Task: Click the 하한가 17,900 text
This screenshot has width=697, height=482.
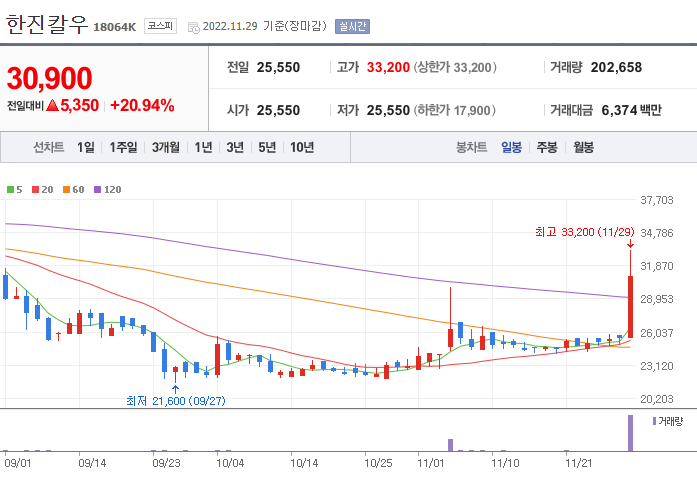Action: [x=455, y=110]
